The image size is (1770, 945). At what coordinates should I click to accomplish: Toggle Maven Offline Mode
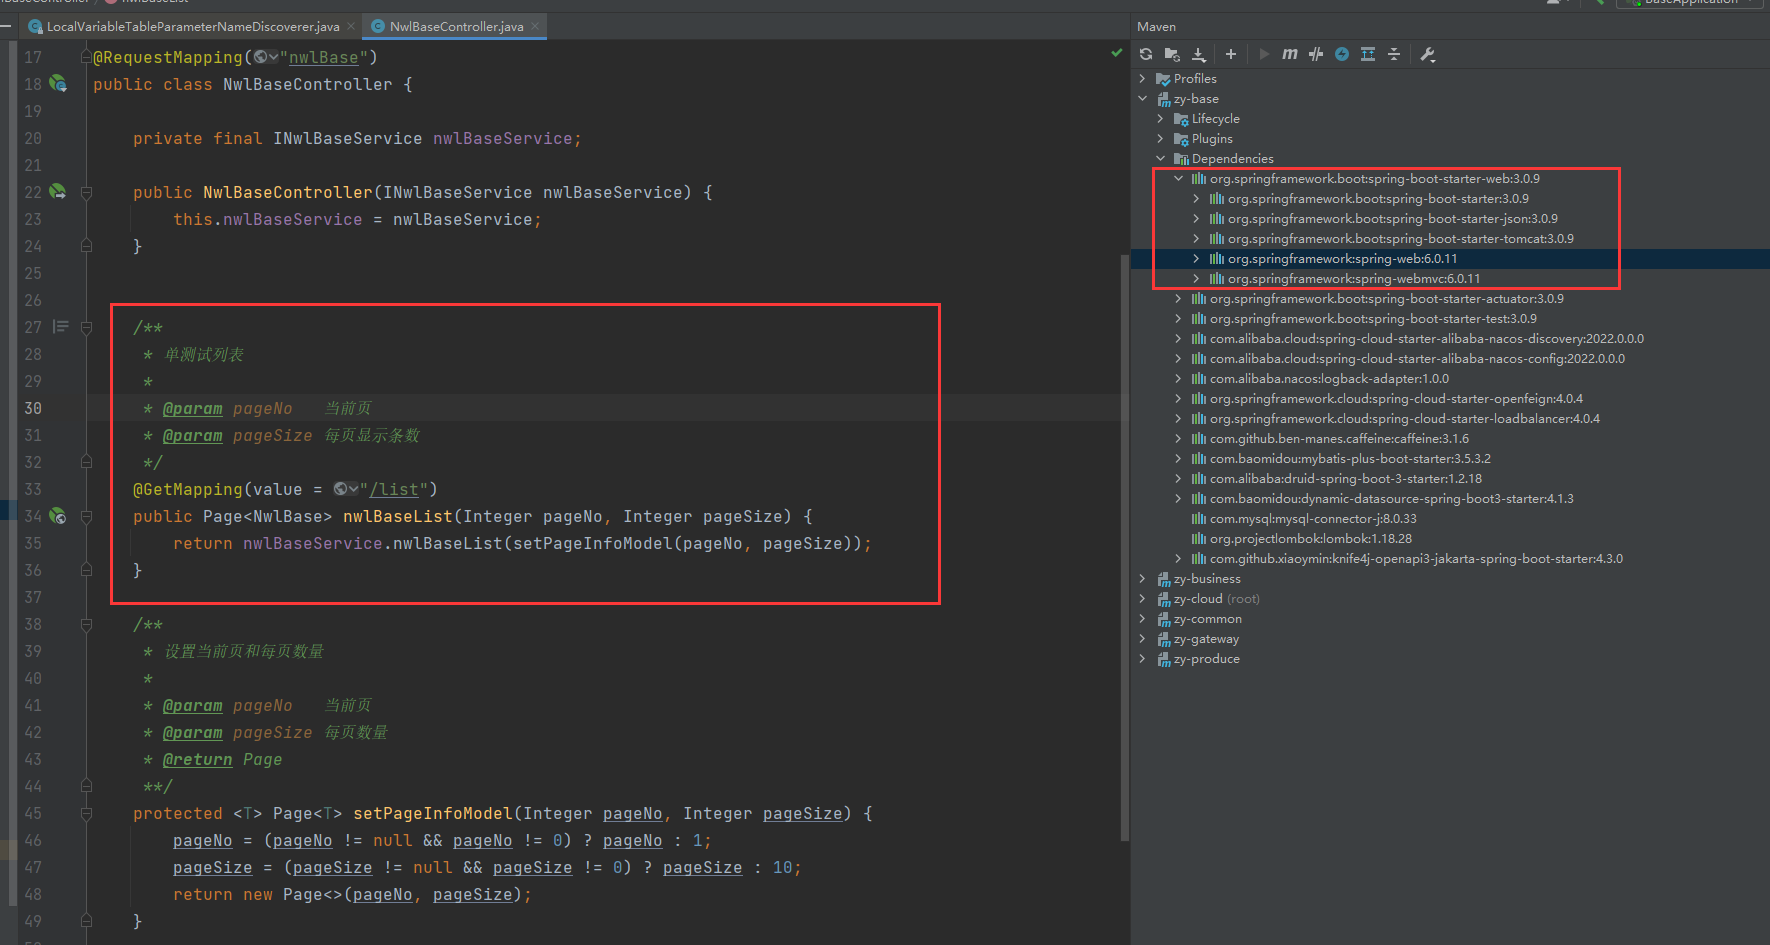[x=1316, y=54]
